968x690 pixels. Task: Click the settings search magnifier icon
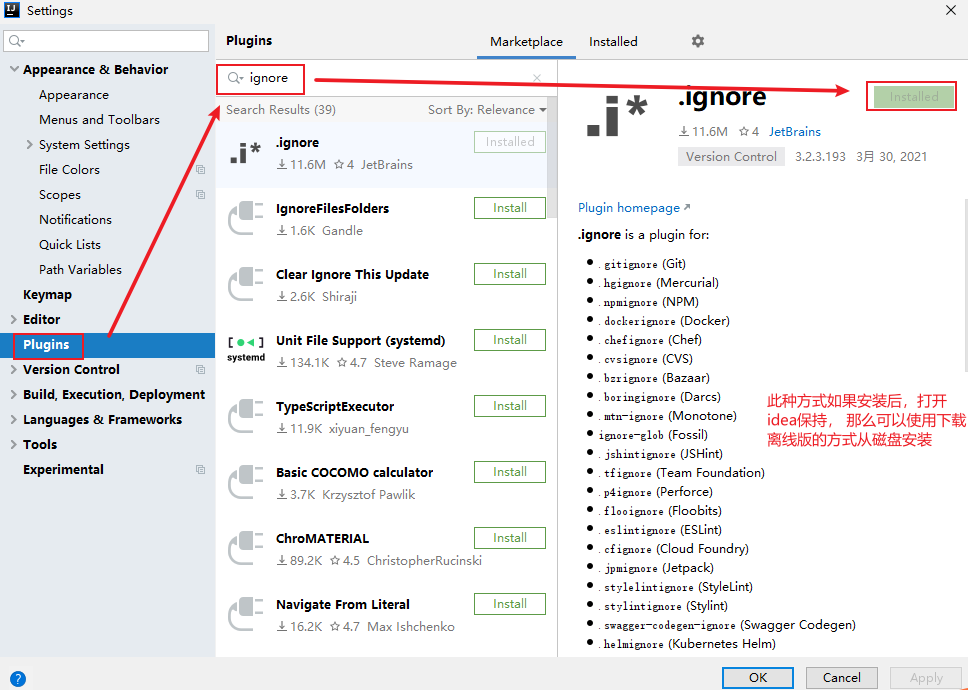(x=17, y=41)
